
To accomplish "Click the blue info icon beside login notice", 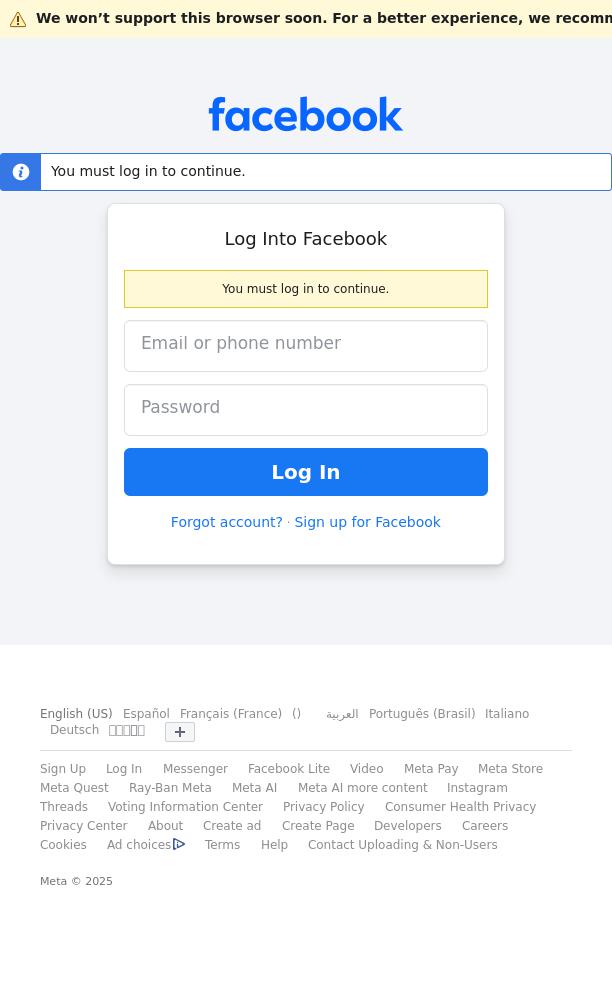I will (21, 172).
